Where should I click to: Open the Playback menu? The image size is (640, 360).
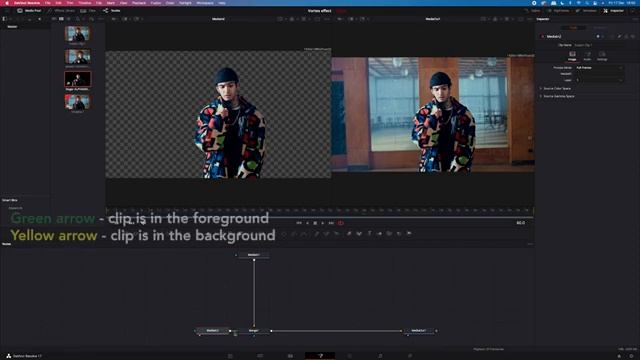pos(139,3)
